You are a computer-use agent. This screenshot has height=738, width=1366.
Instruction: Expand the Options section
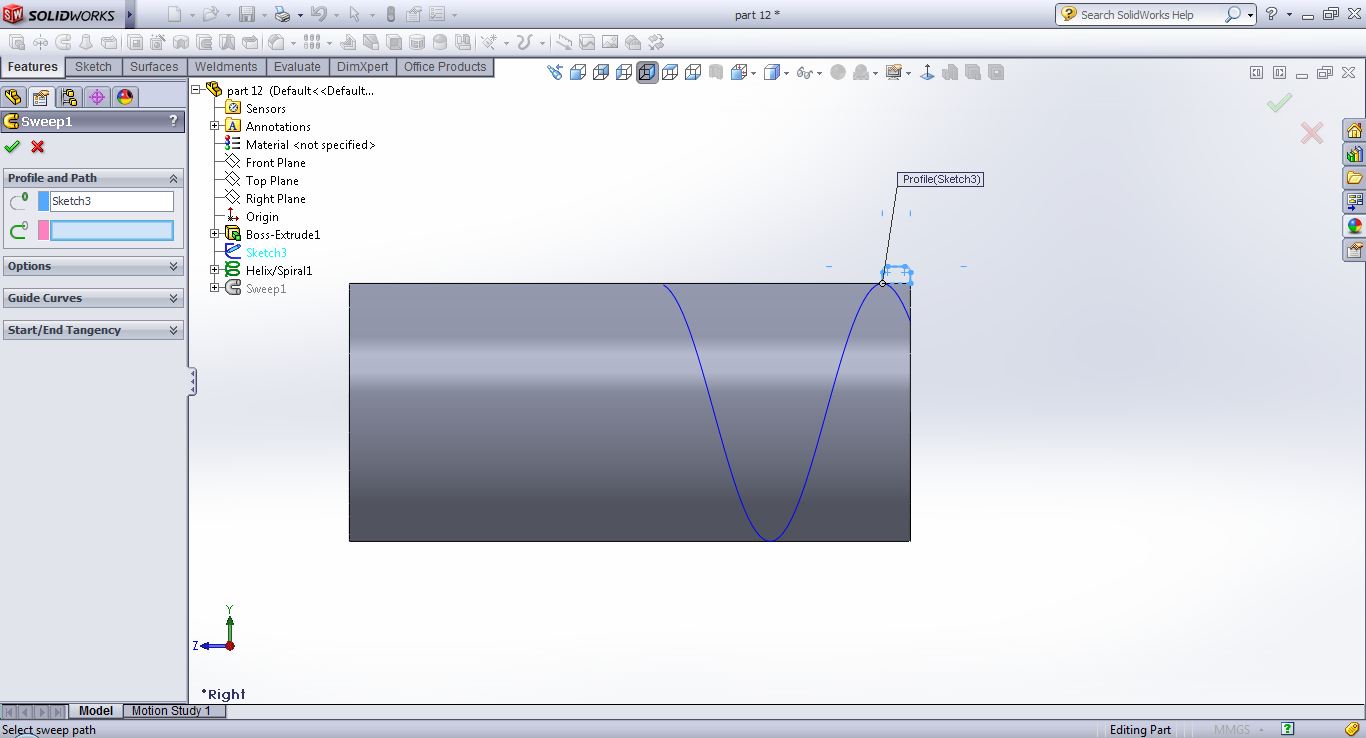point(92,266)
